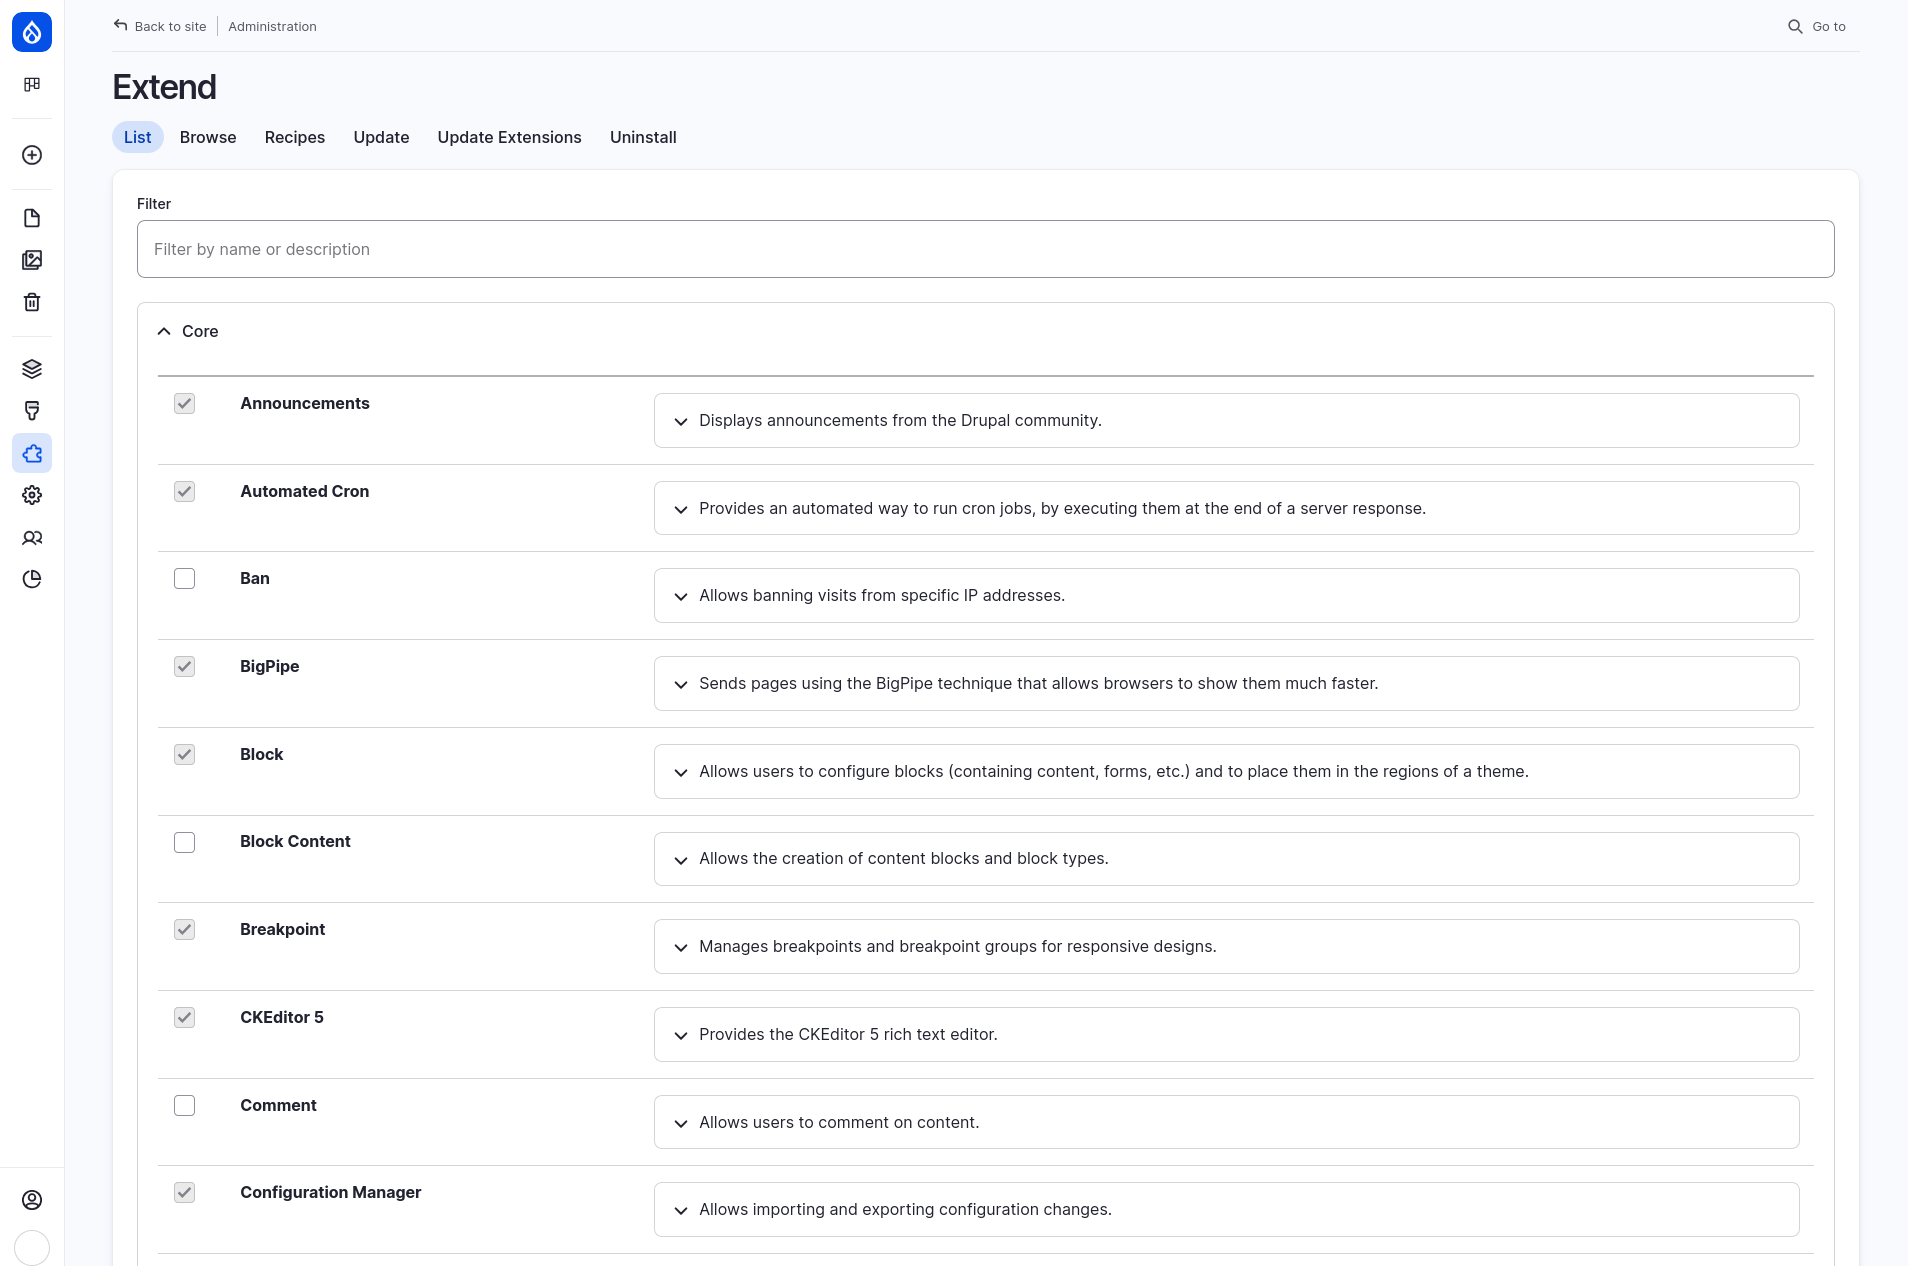Open the People users icon
Viewport: 1920px width, 1278px height.
point(32,538)
